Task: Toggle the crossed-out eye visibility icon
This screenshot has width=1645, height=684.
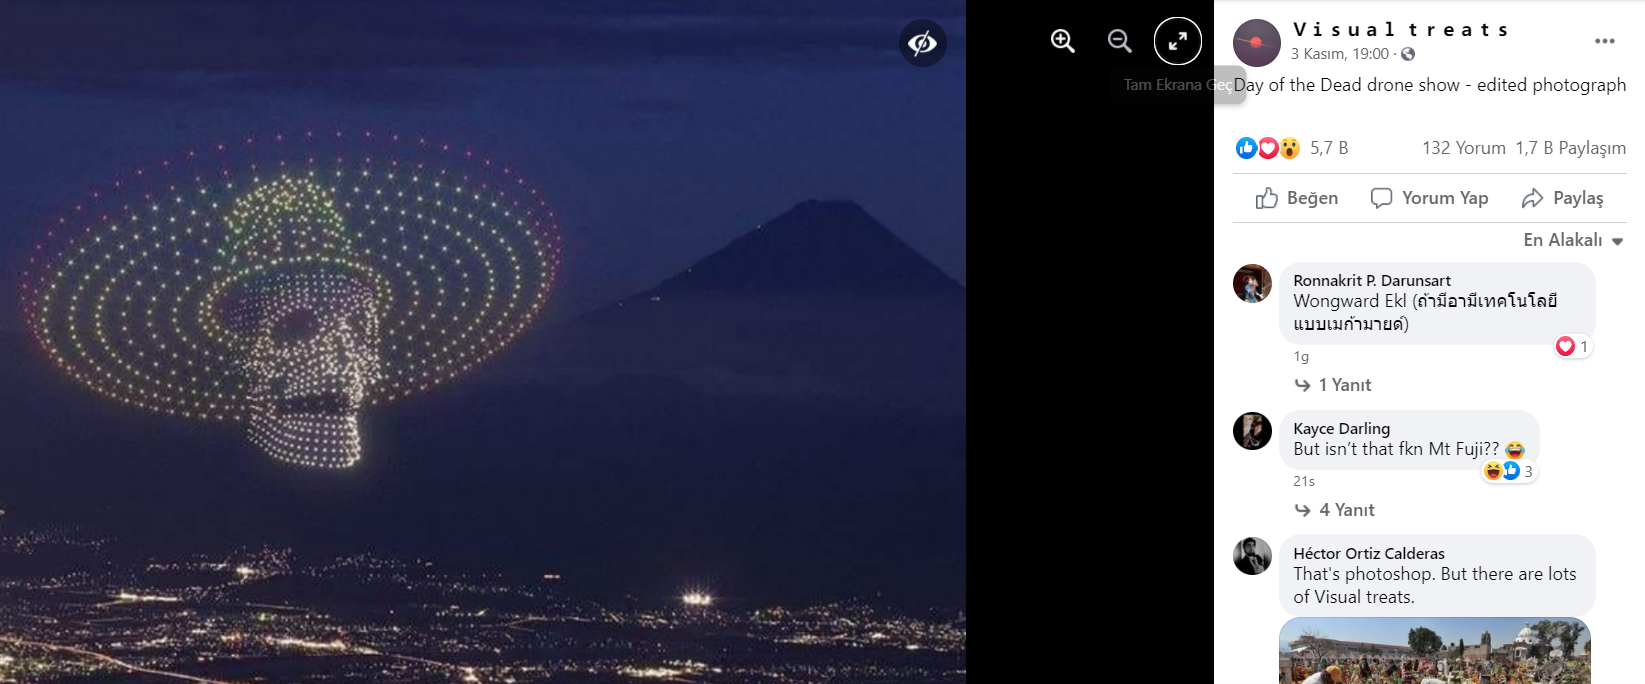Action: pyautogui.click(x=922, y=43)
